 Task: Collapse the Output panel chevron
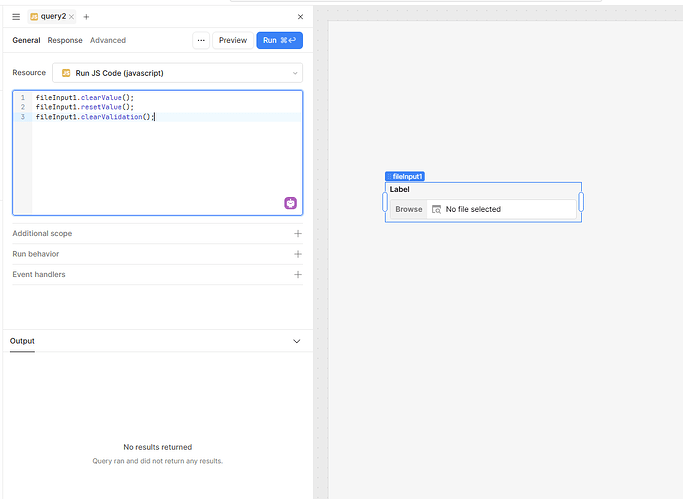297,341
